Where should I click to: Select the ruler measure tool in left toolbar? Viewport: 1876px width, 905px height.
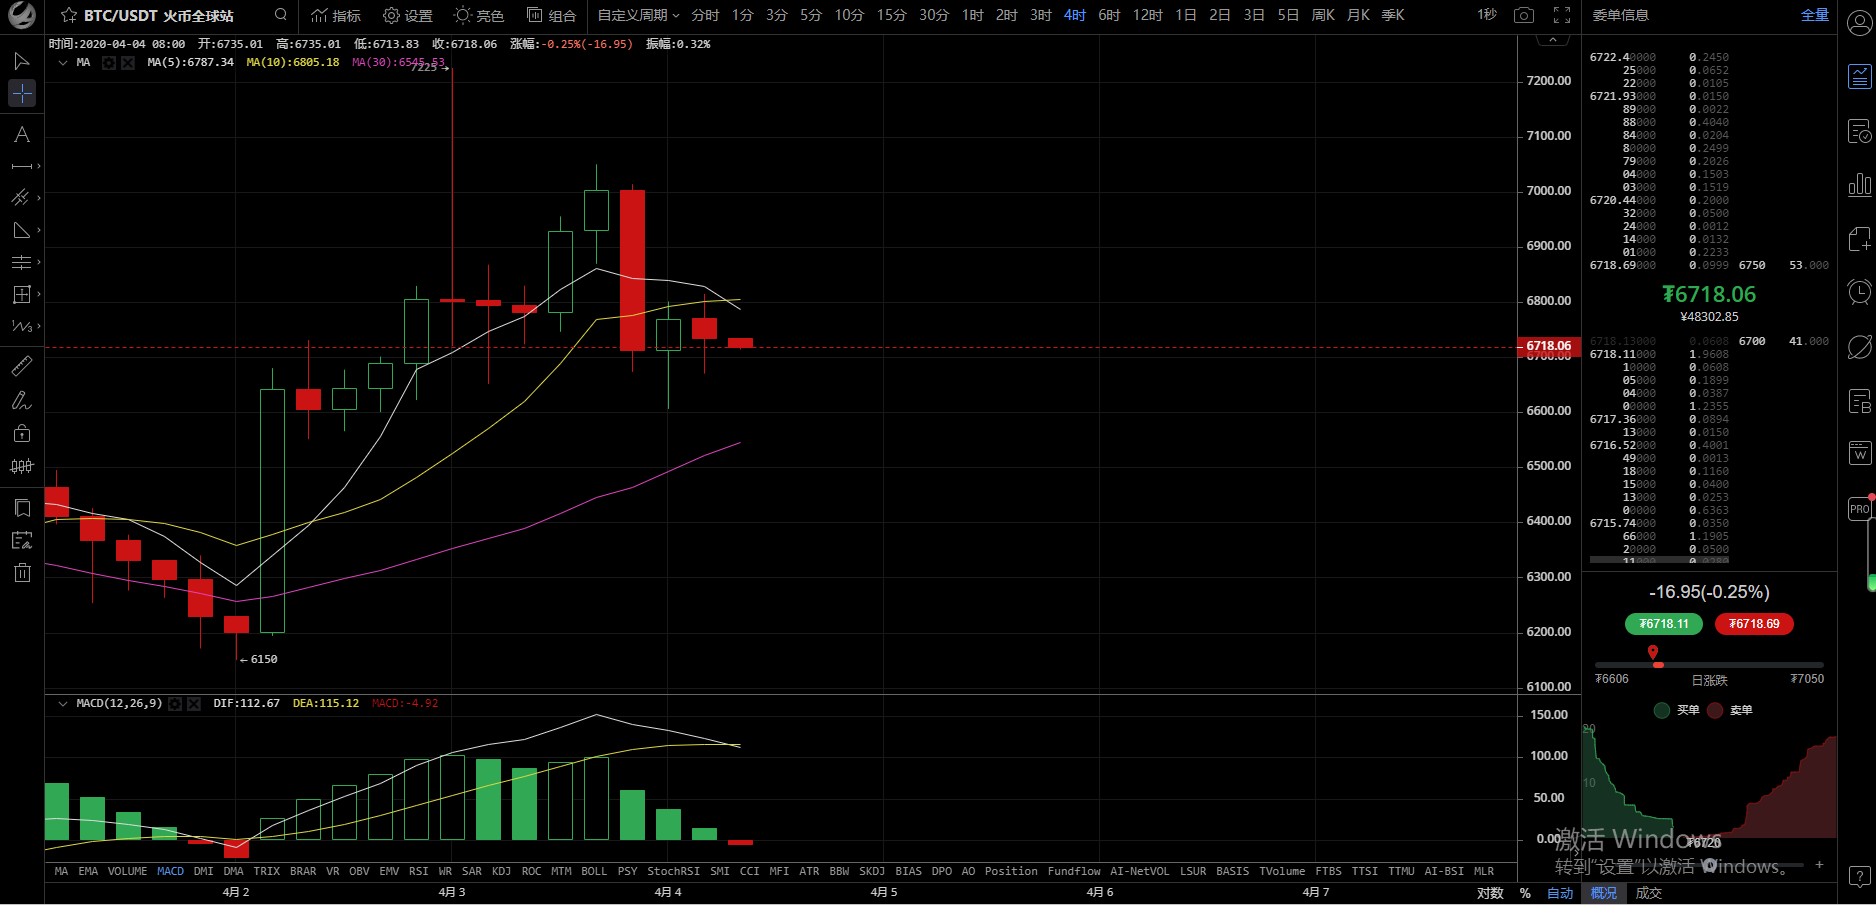pyautogui.click(x=21, y=366)
